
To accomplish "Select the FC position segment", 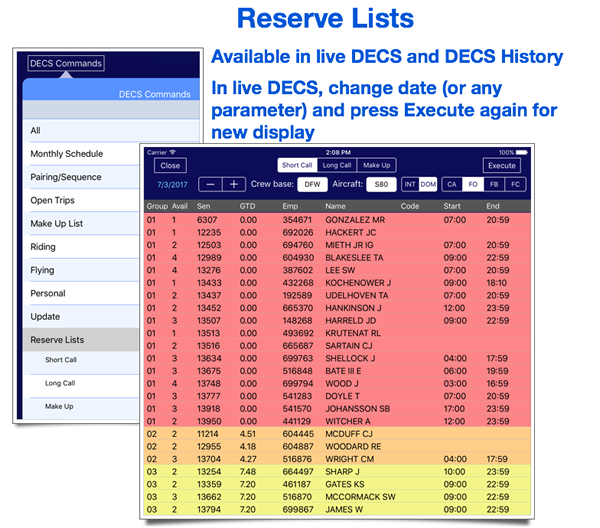I will coord(515,184).
